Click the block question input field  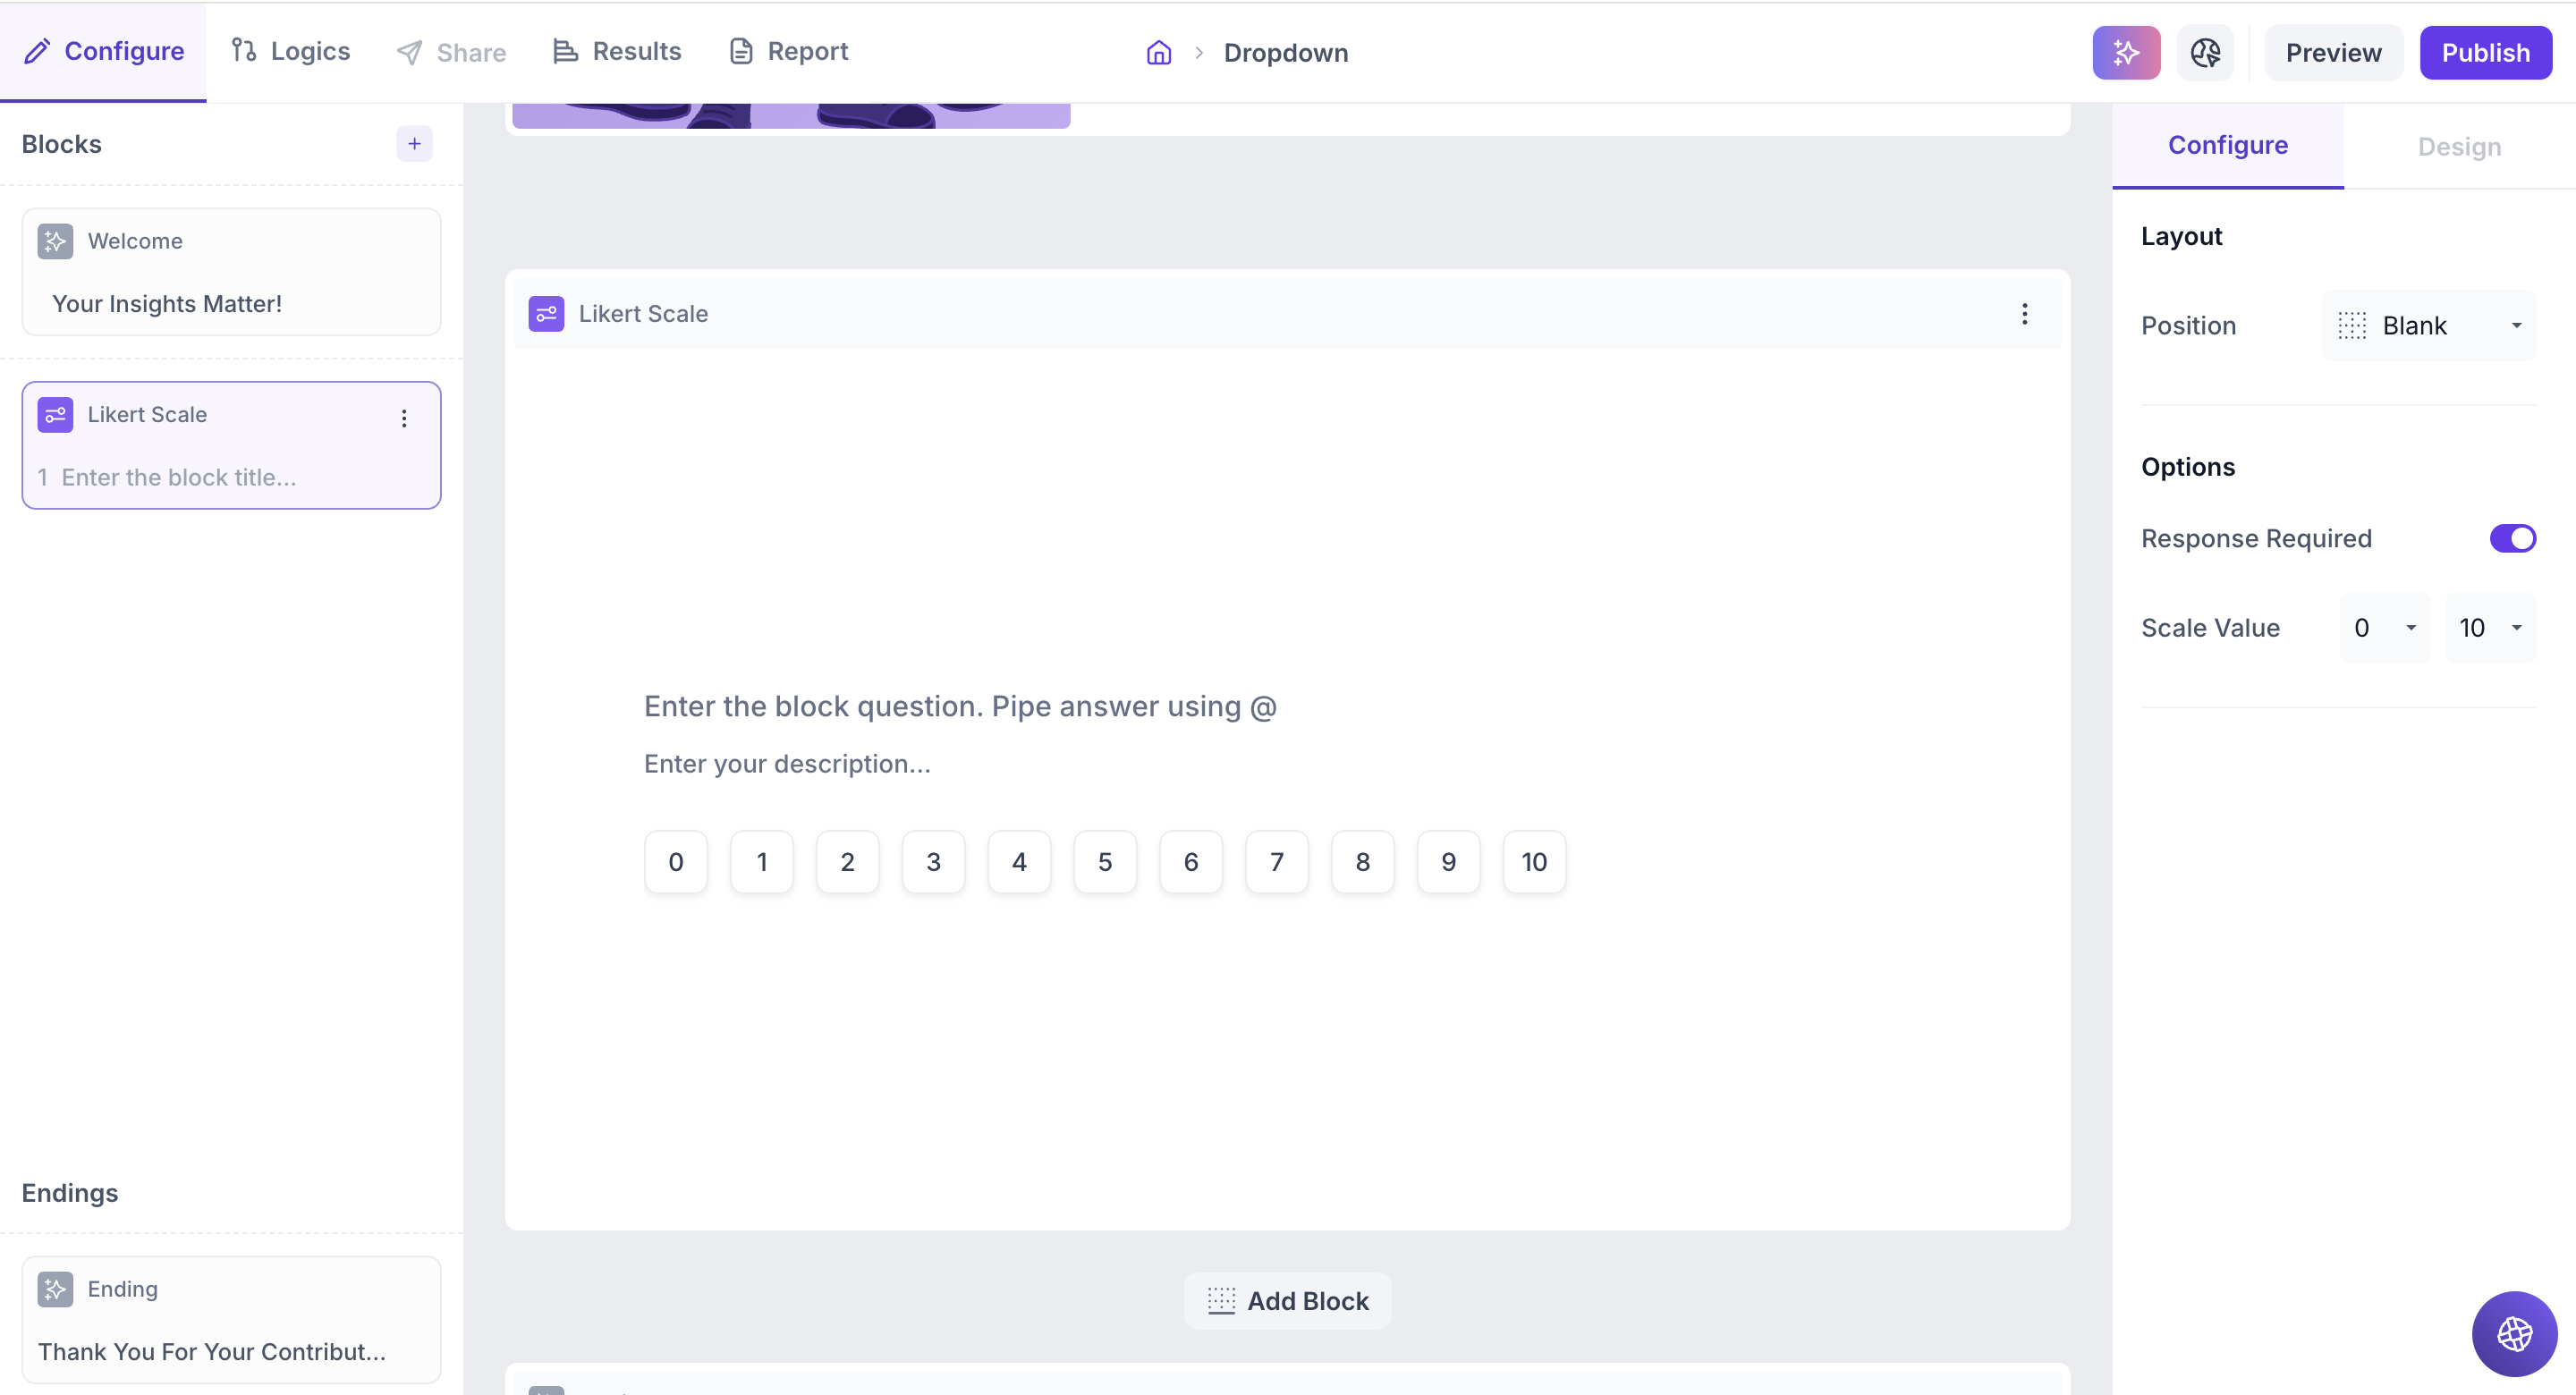point(960,706)
